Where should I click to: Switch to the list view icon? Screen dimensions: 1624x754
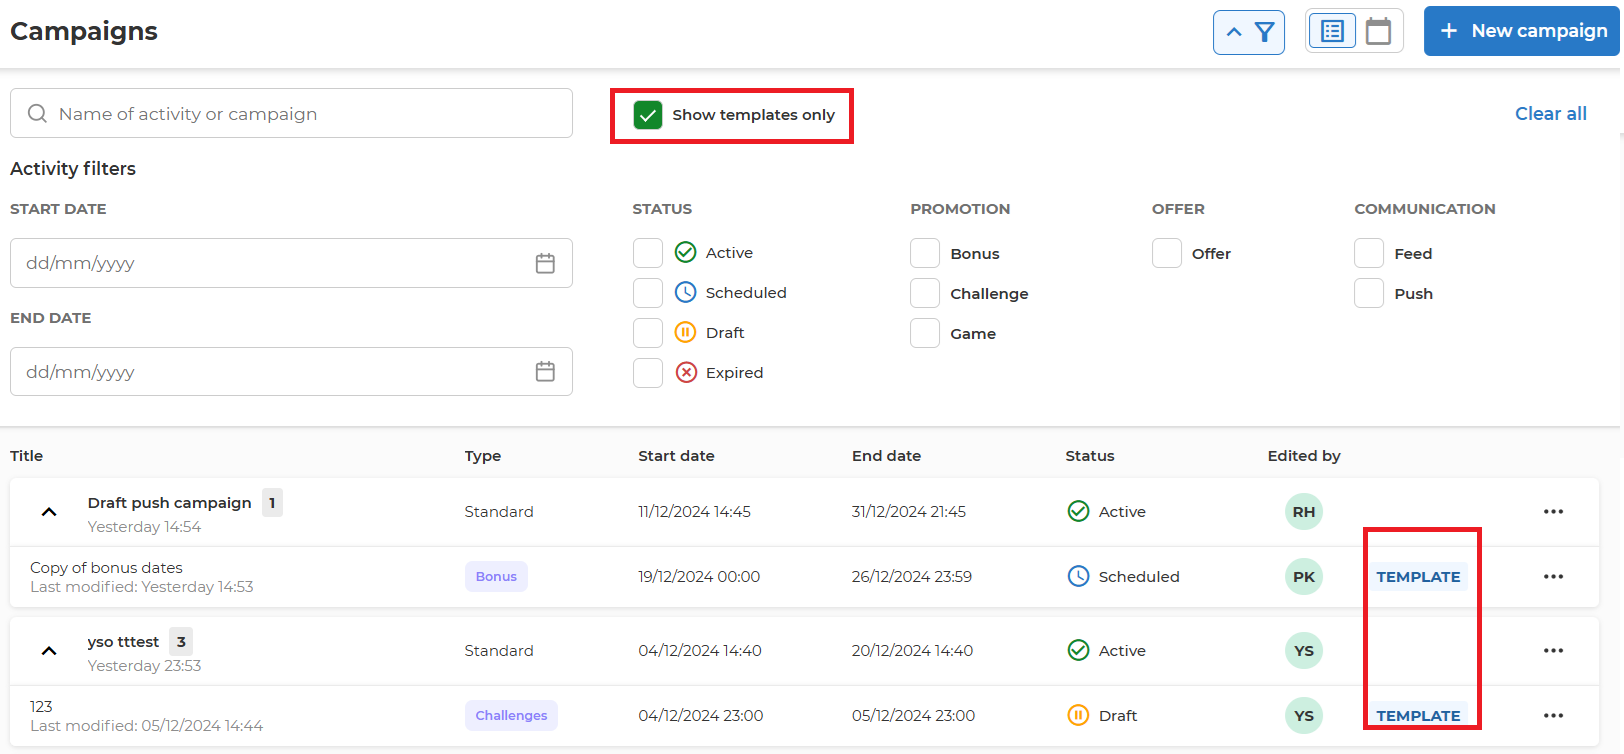coord(1332,31)
